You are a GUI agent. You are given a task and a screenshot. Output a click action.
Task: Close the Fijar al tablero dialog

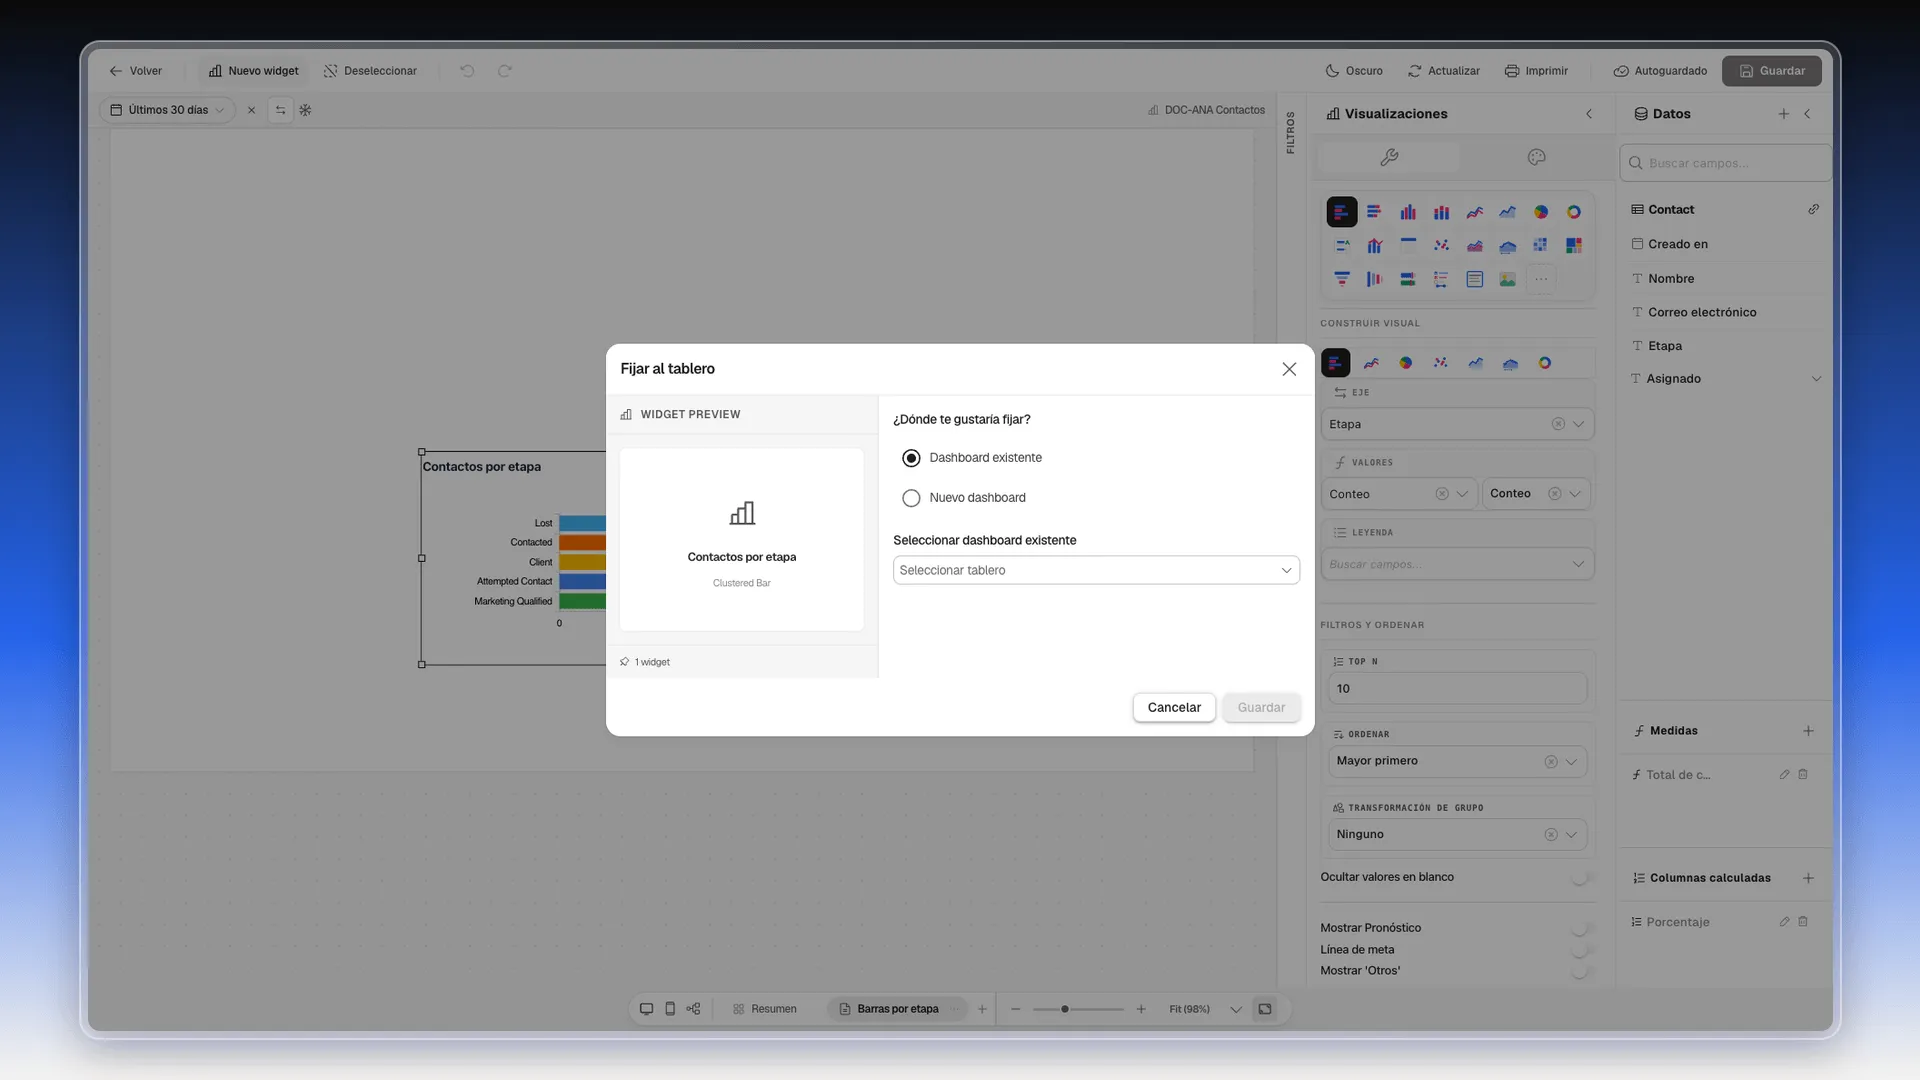tap(1289, 369)
